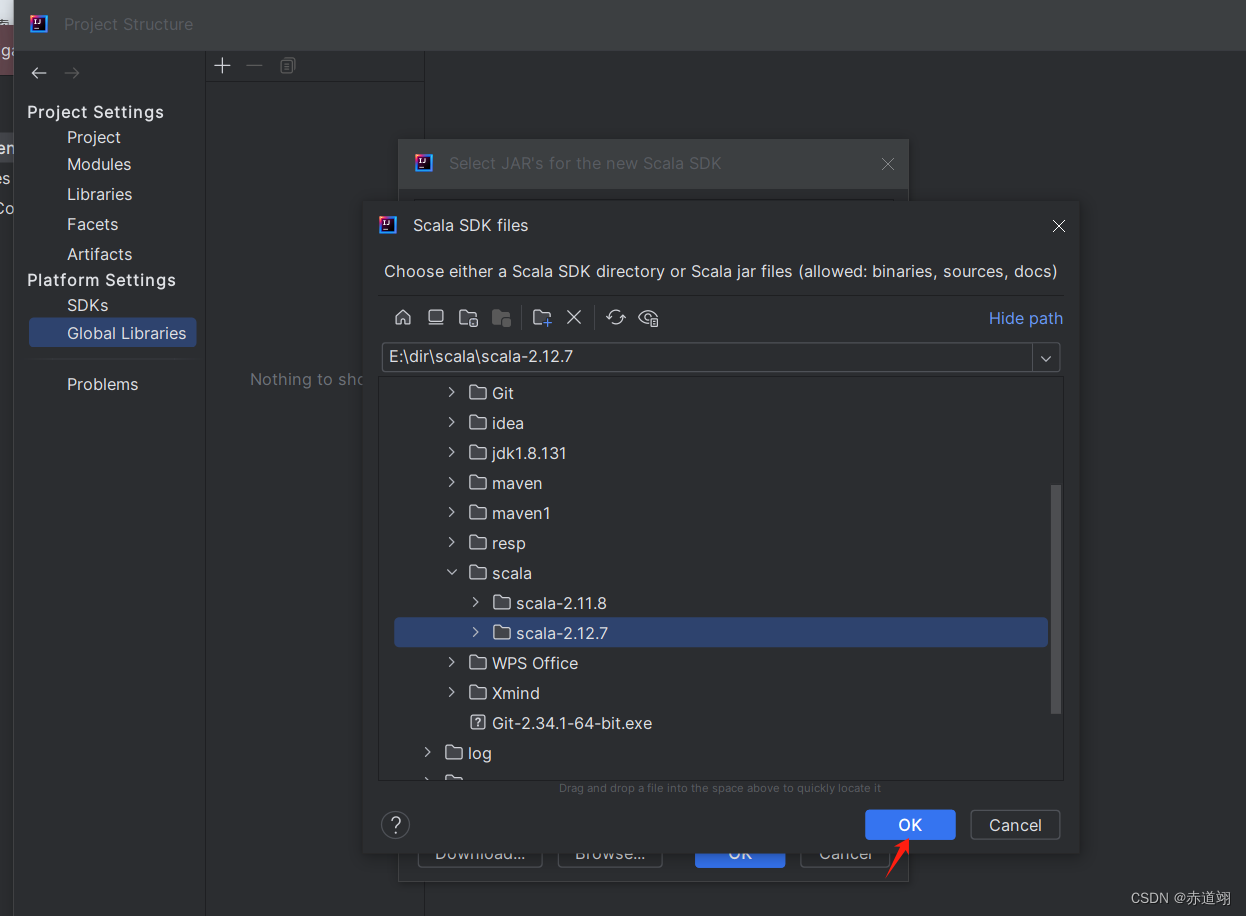Screen dimensions: 1246x916
Task: Toggle show hidden files and directories
Action: [649, 318]
